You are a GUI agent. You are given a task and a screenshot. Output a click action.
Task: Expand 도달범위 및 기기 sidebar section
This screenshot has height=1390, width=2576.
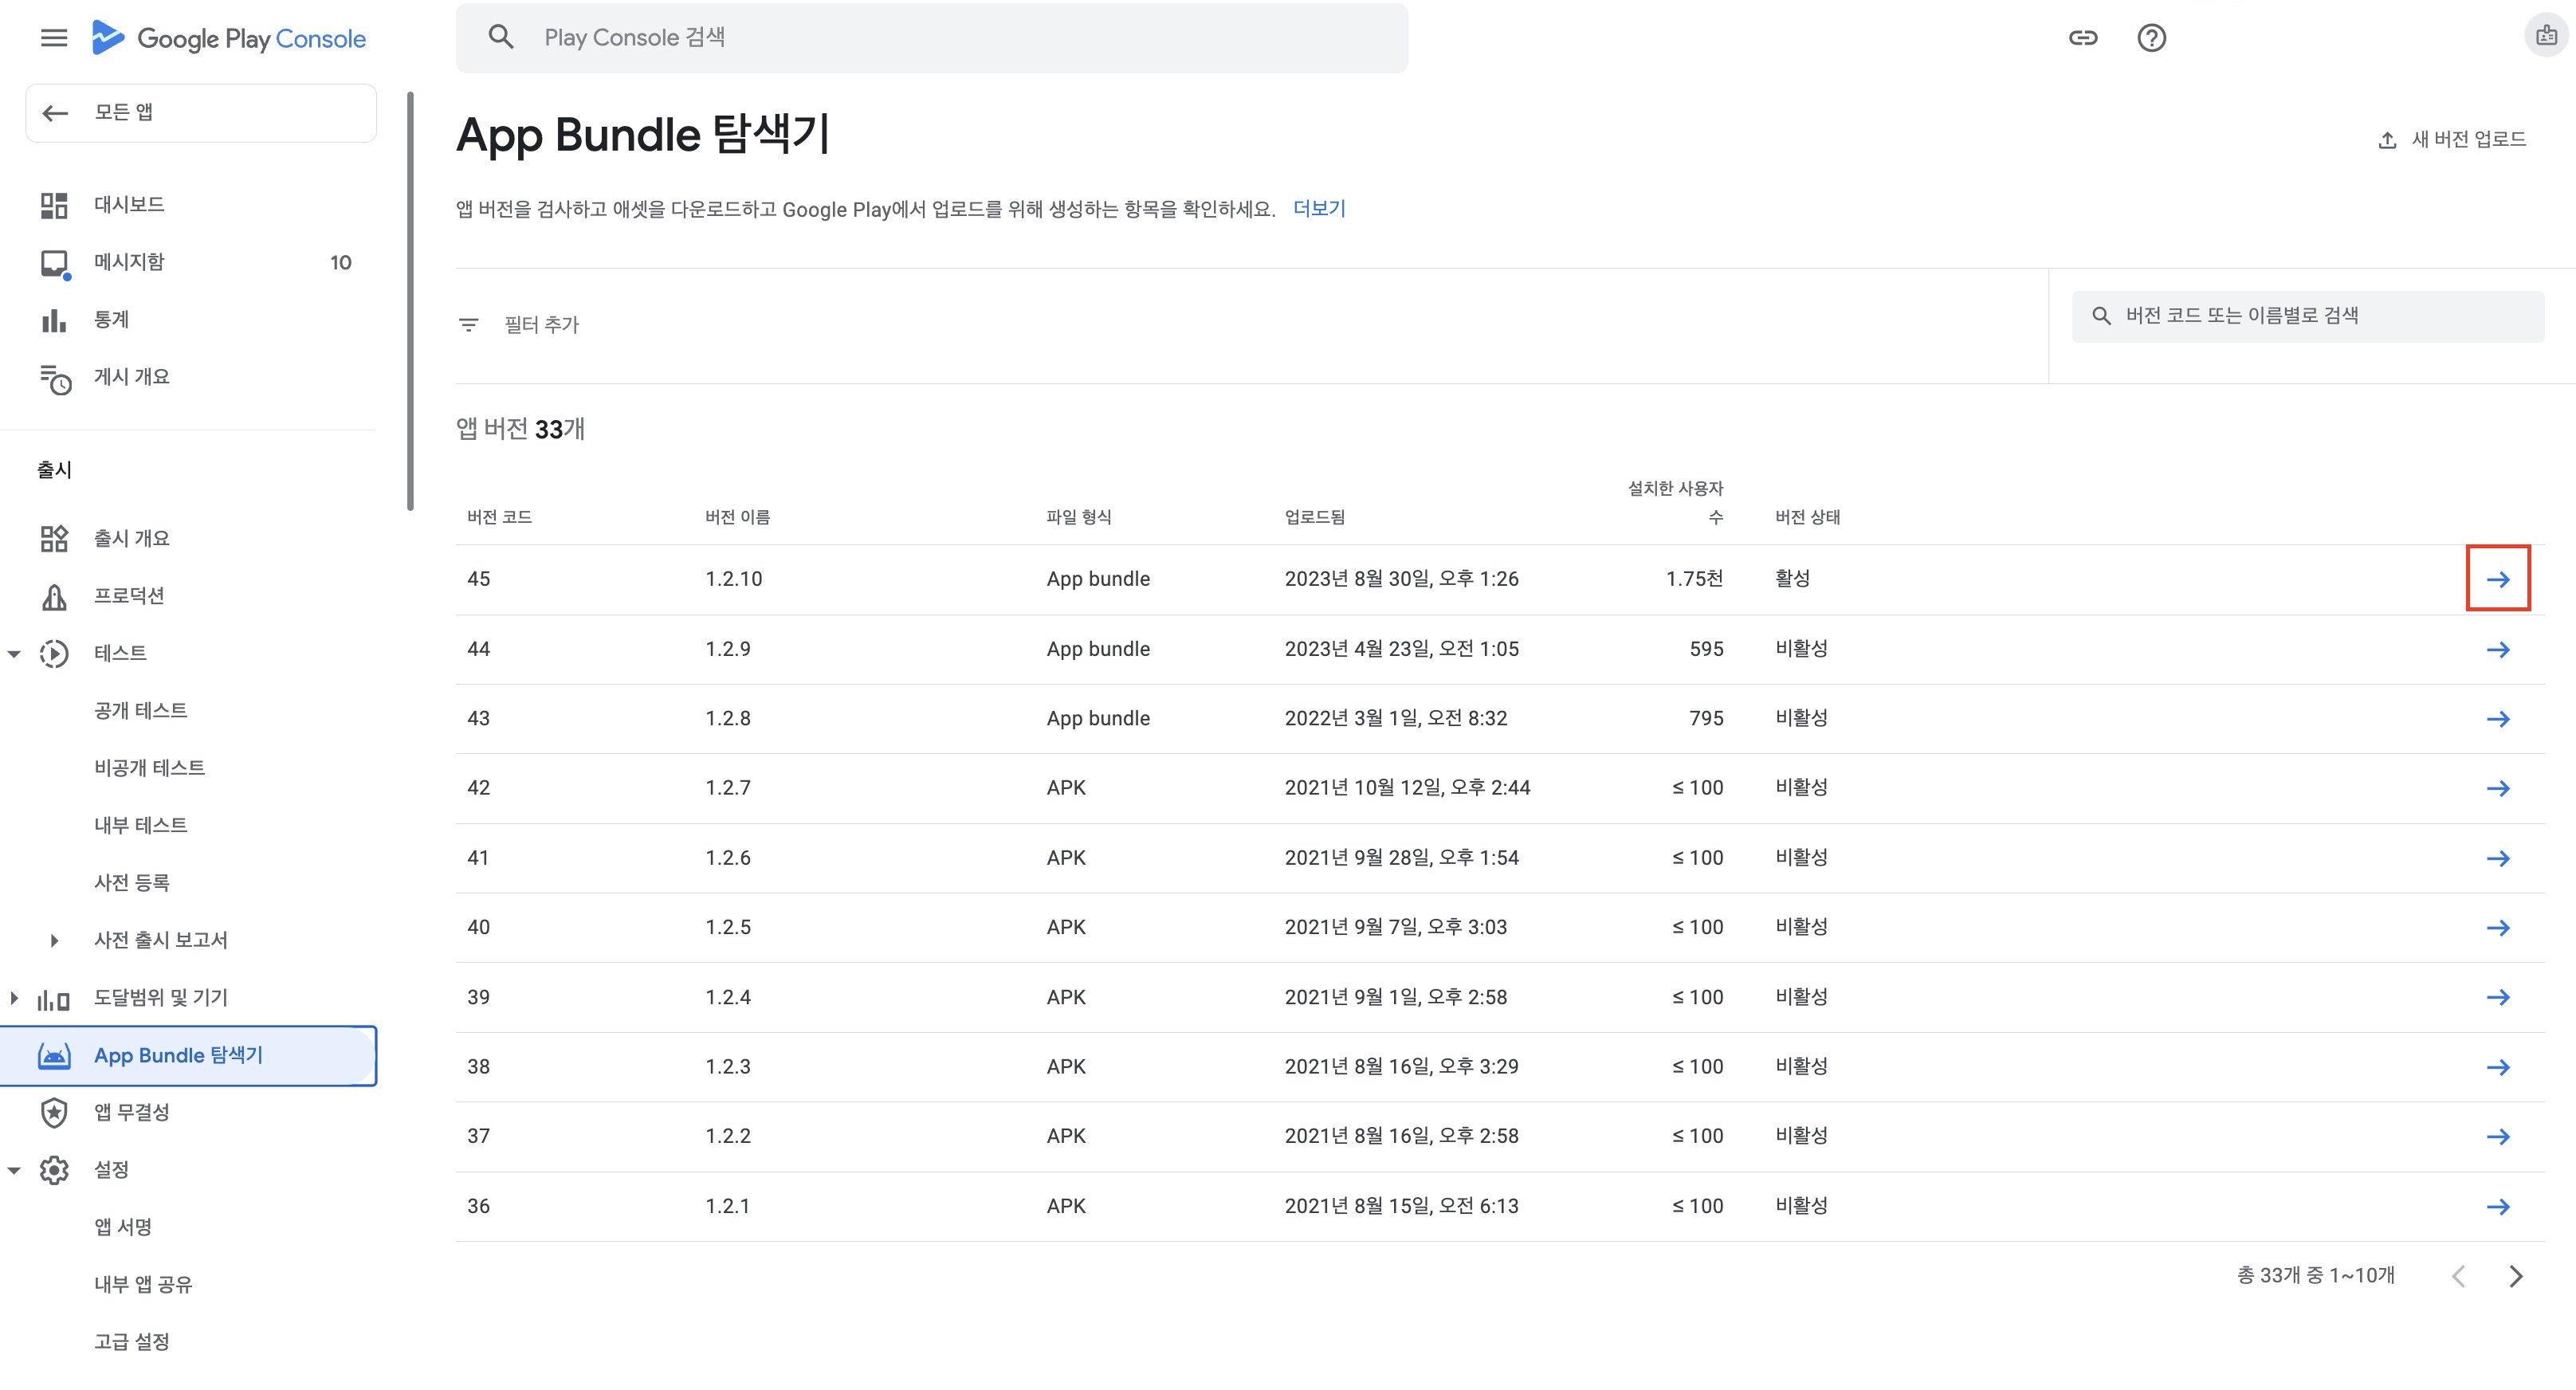pyautogui.click(x=14, y=998)
